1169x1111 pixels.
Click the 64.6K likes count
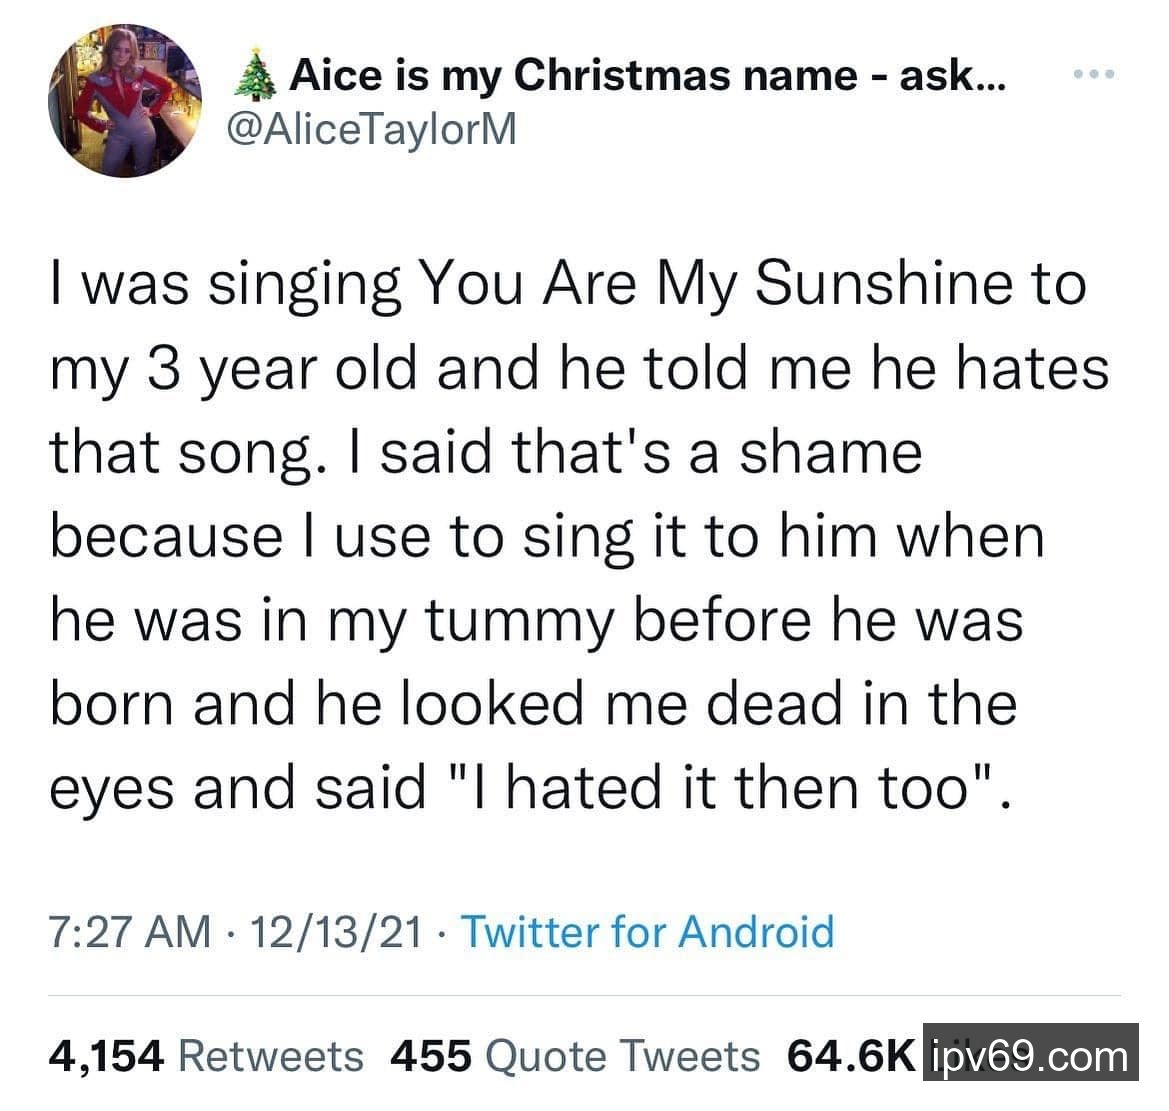(850, 1055)
